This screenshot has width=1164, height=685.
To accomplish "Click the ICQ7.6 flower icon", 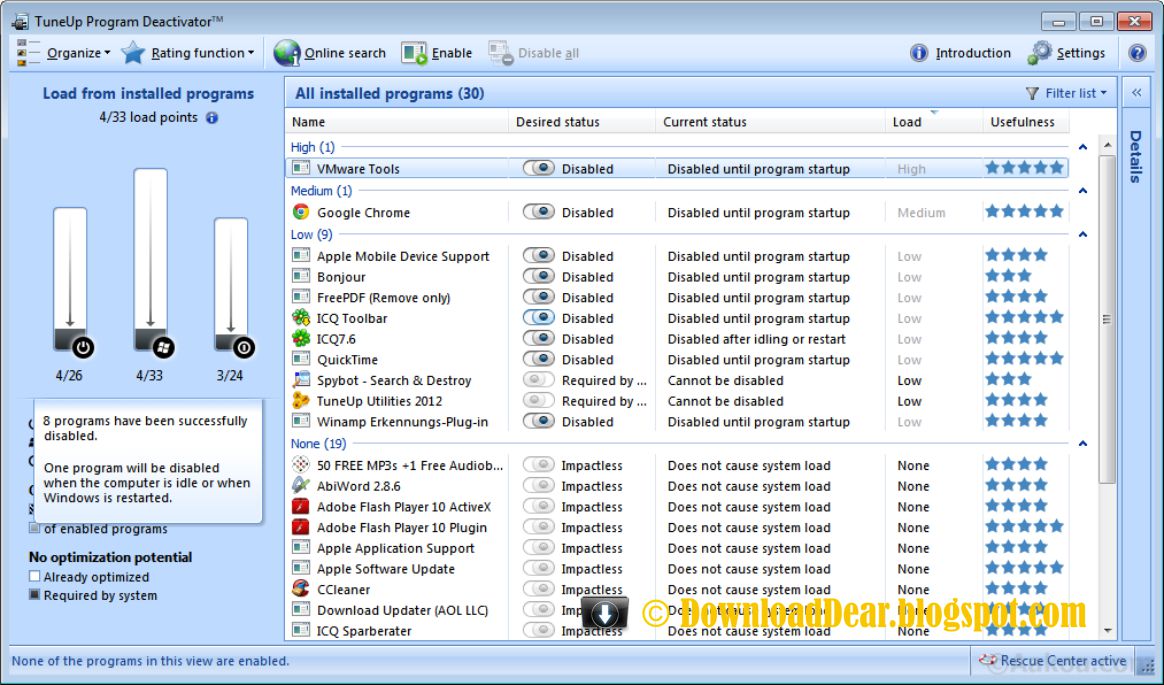I will [x=301, y=338].
